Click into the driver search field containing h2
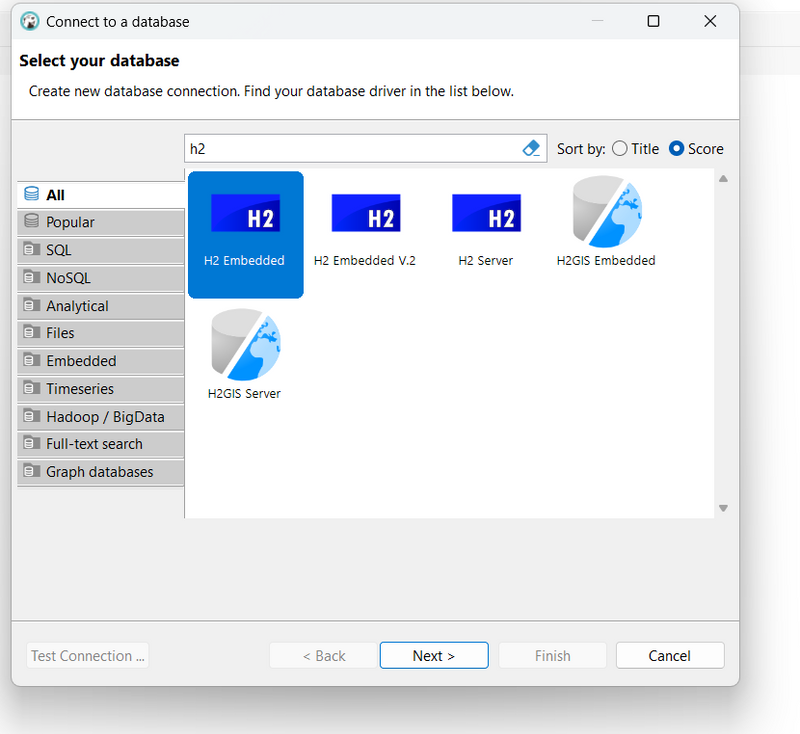This screenshot has height=734, width=800. click(x=365, y=148)
